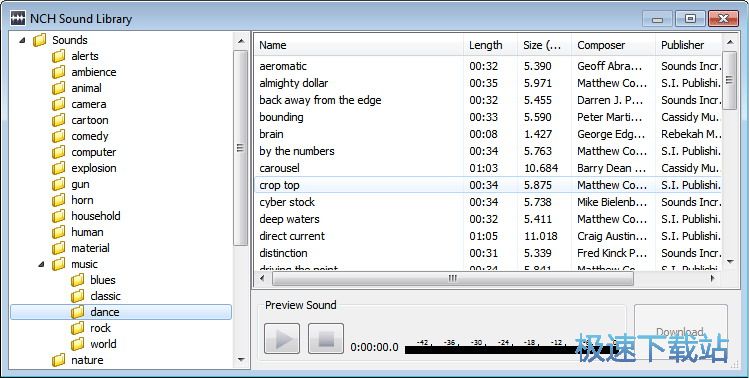
Task: Open the cartoon folder icon
Action: click(59, 120)
